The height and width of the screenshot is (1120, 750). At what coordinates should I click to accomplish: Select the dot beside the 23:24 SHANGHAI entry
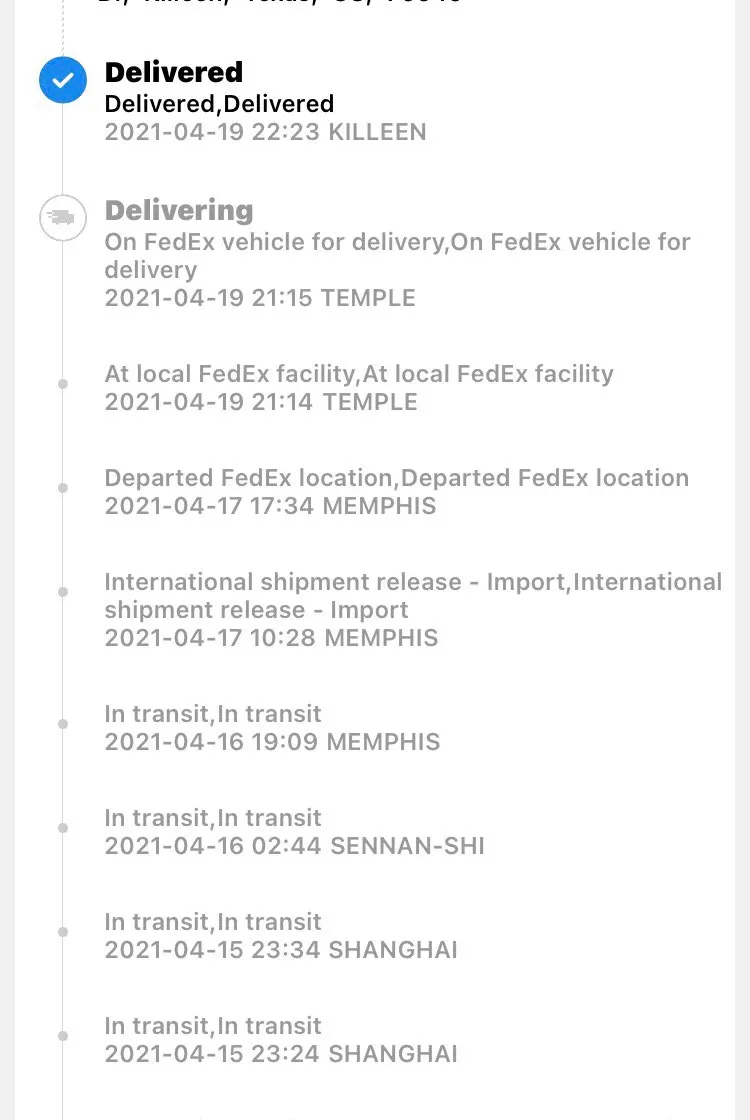click(x=63, y=1036)
